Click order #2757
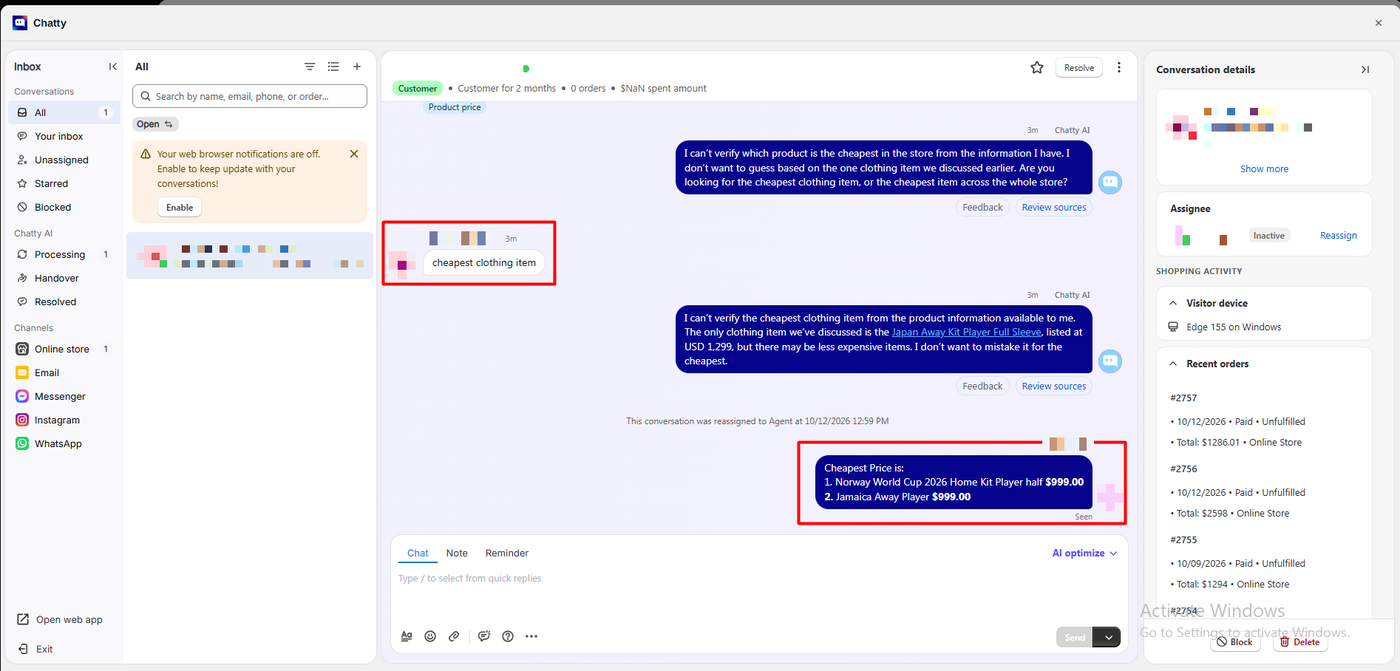 click(x=1184, y=398)
